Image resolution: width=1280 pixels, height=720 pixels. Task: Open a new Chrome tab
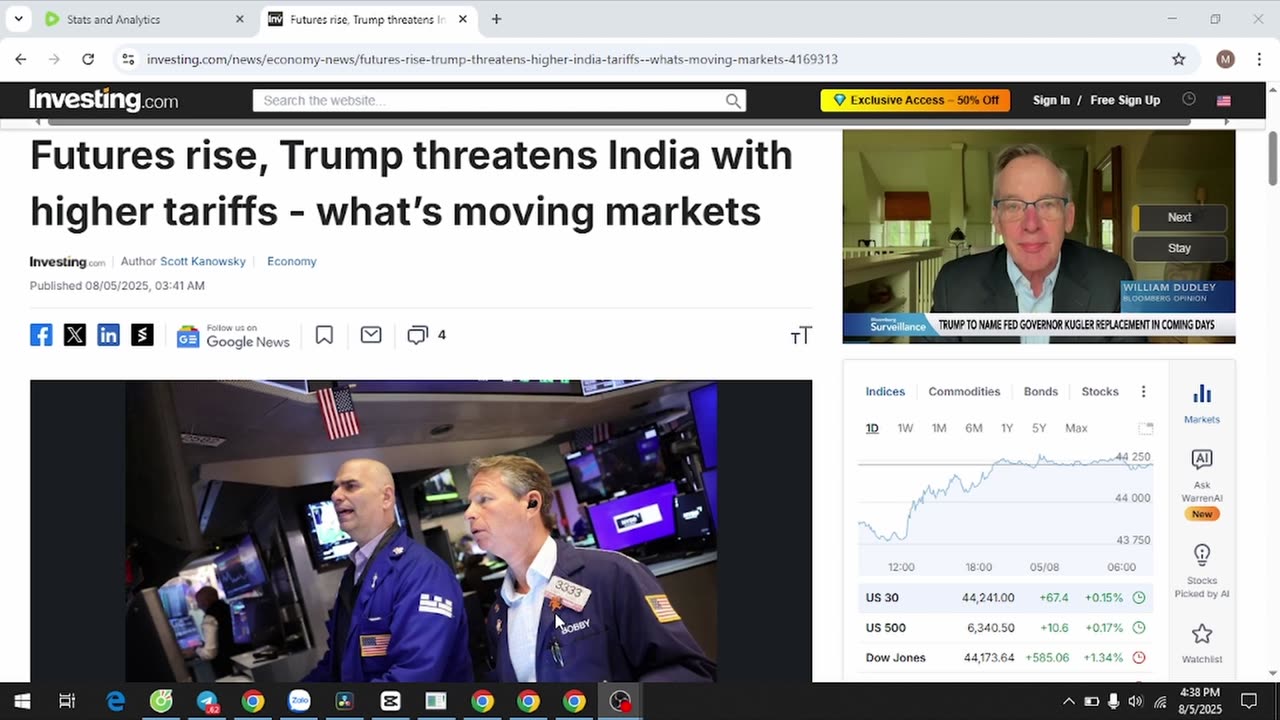pyautogui.click(x=496, y=19)
